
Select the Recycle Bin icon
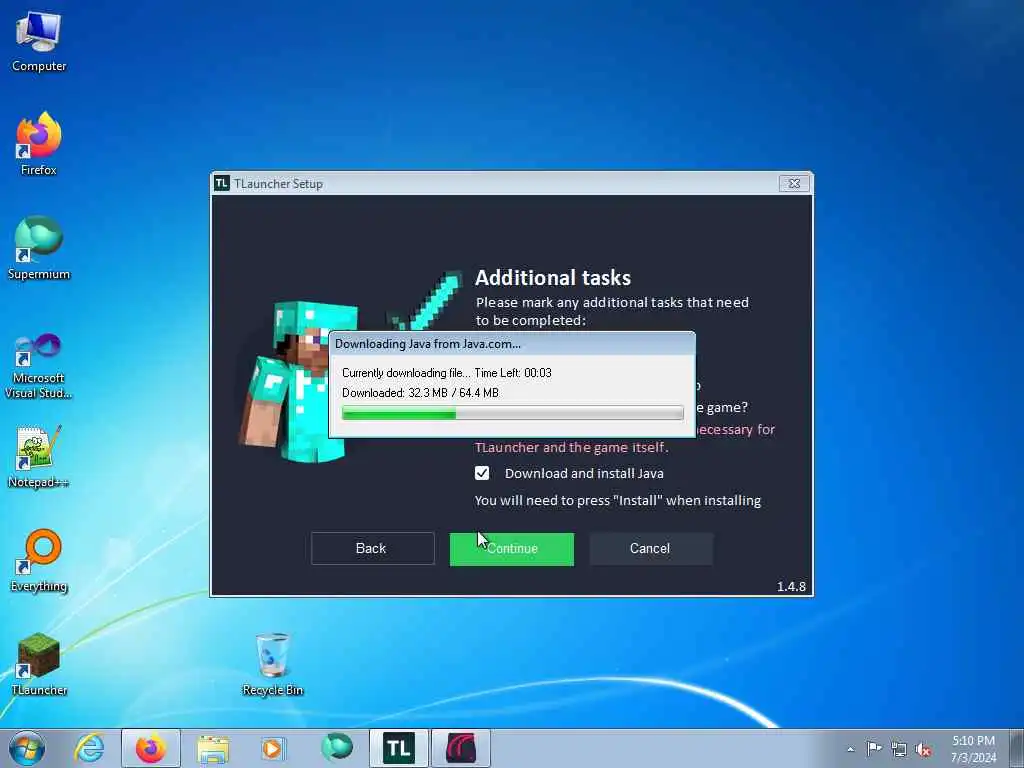coord(272,664)
